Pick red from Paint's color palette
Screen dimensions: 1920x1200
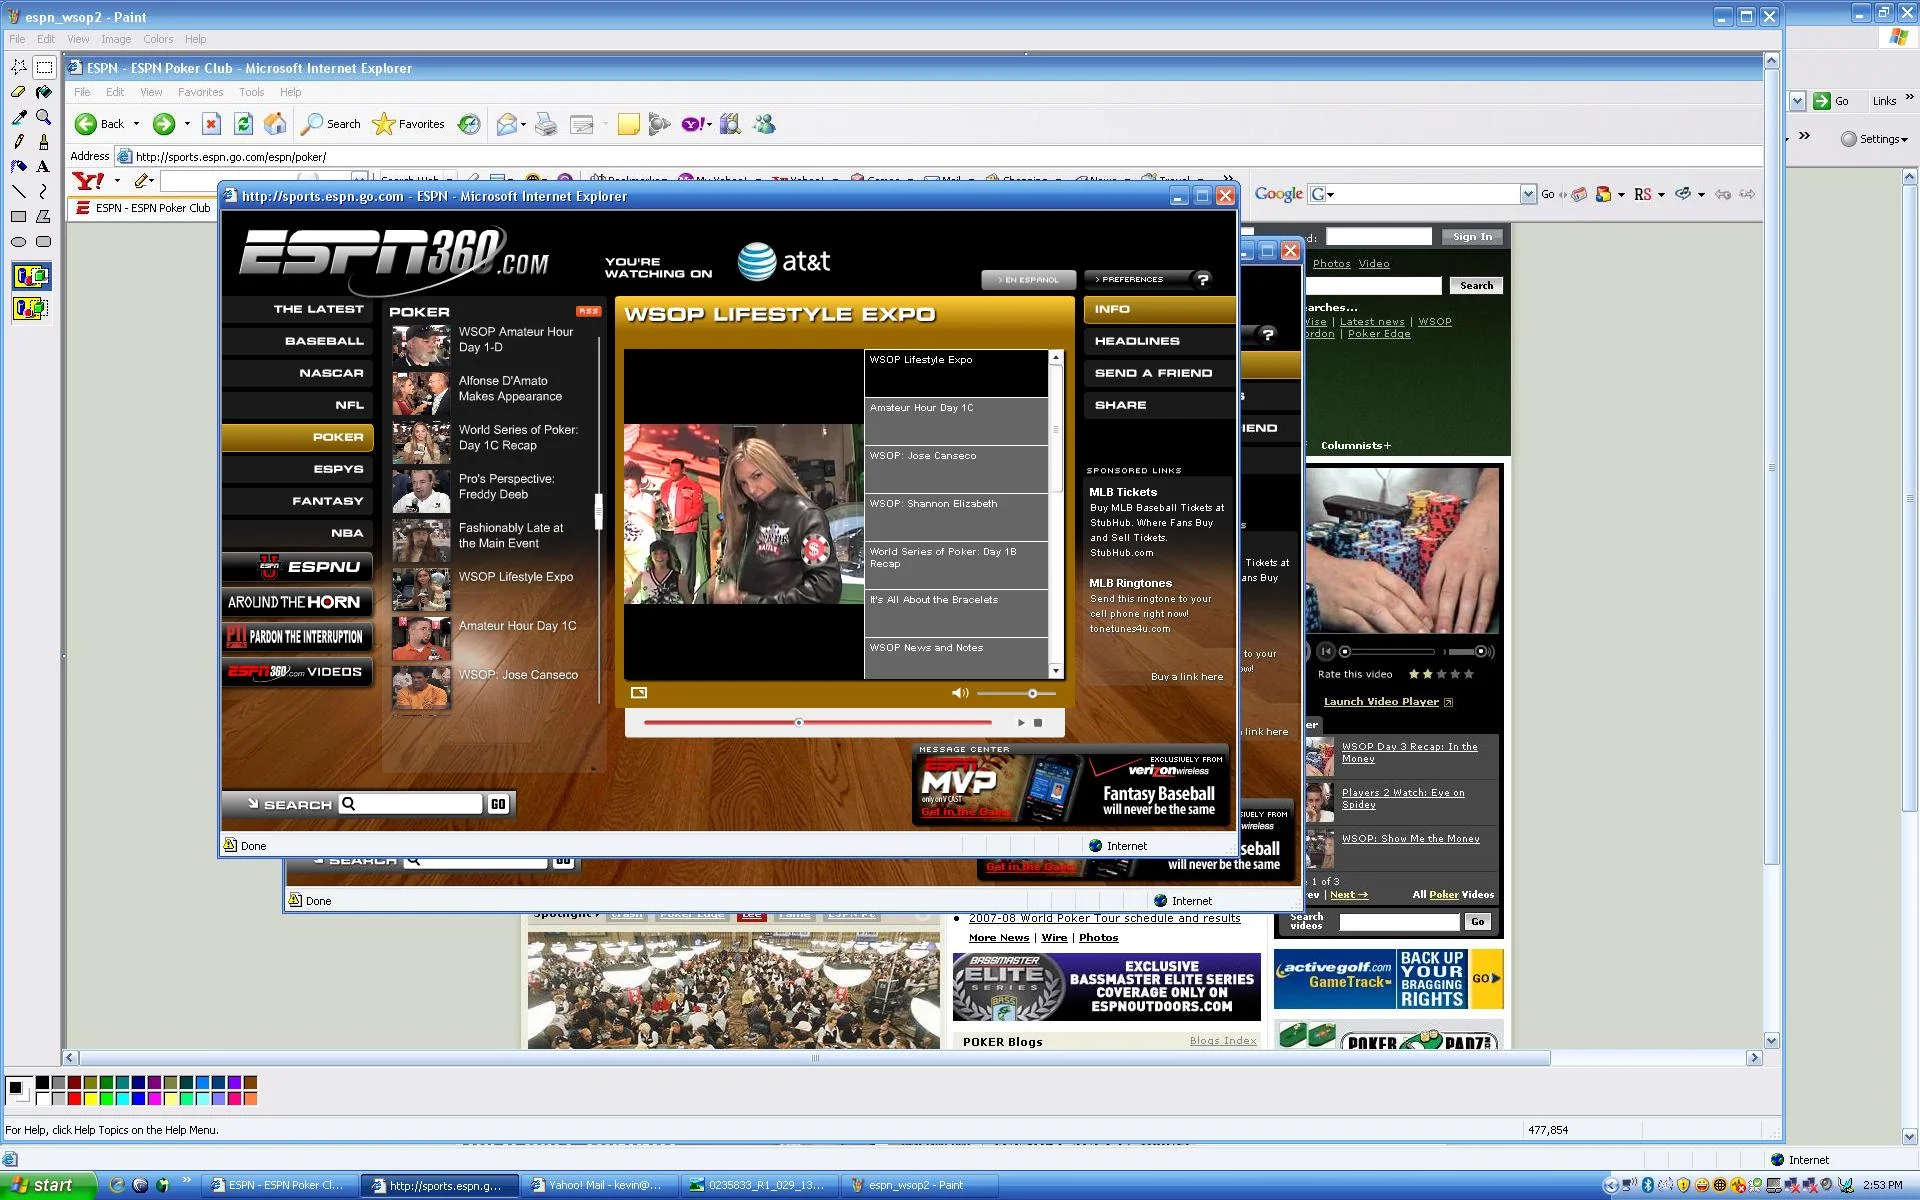pos(74,1097)
